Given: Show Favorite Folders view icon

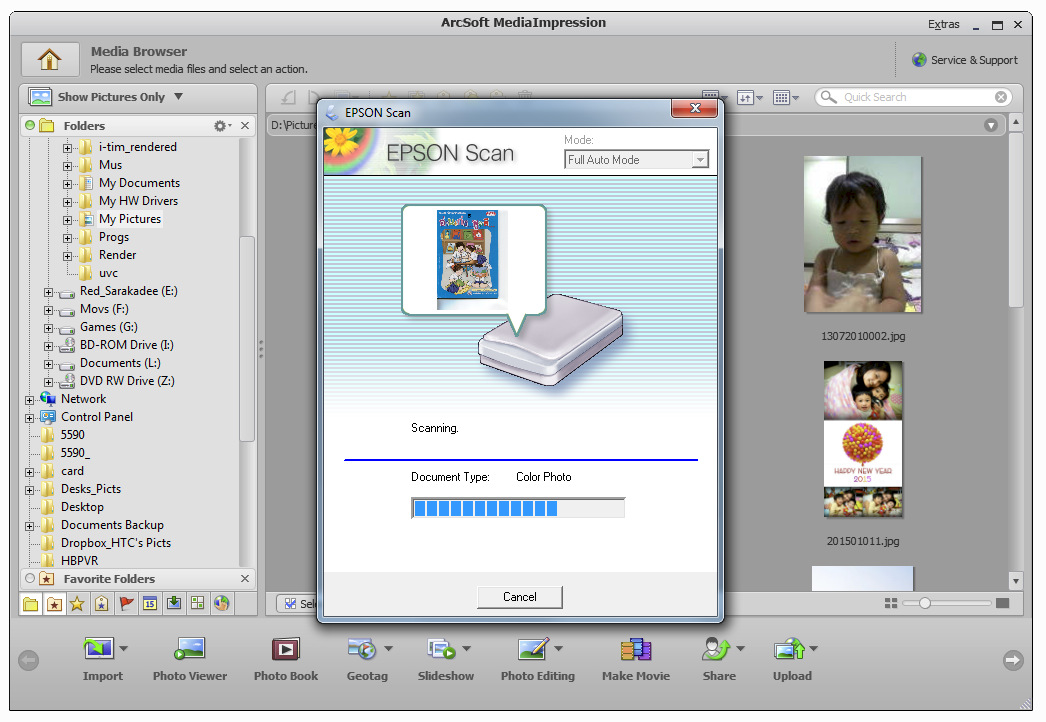Looking at the screenshot, I should 54,604.
